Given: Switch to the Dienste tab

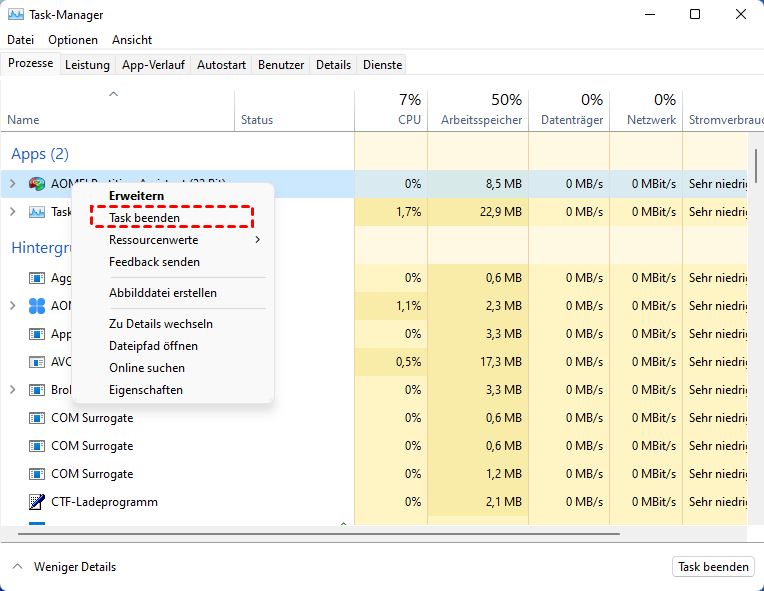Looking at the screenshot, I should coord(382,65).
